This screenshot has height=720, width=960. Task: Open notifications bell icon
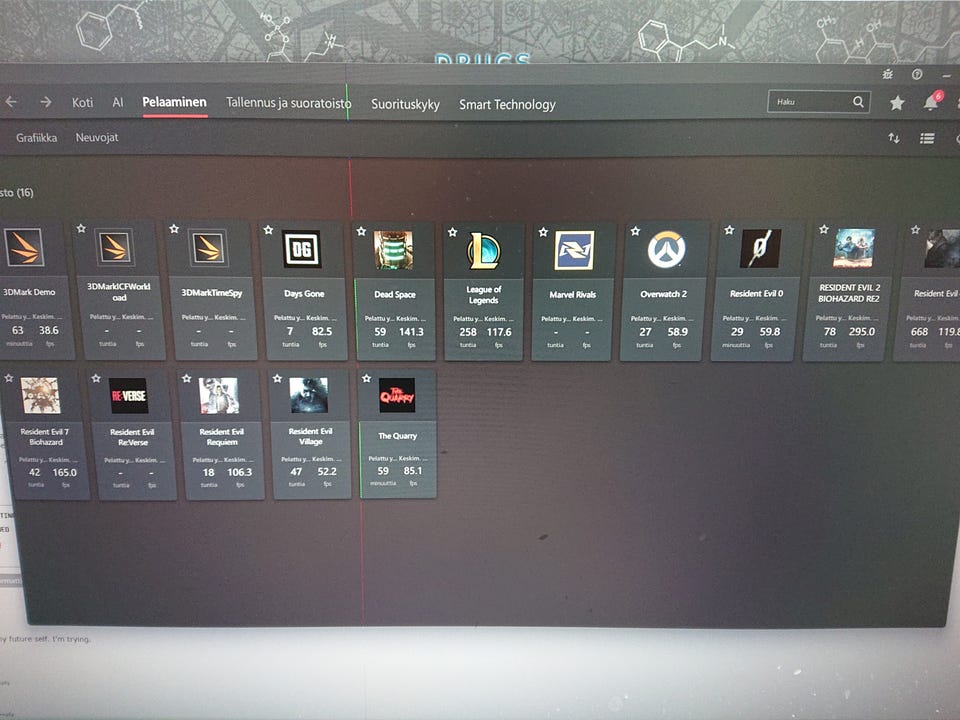pos(931,102)
